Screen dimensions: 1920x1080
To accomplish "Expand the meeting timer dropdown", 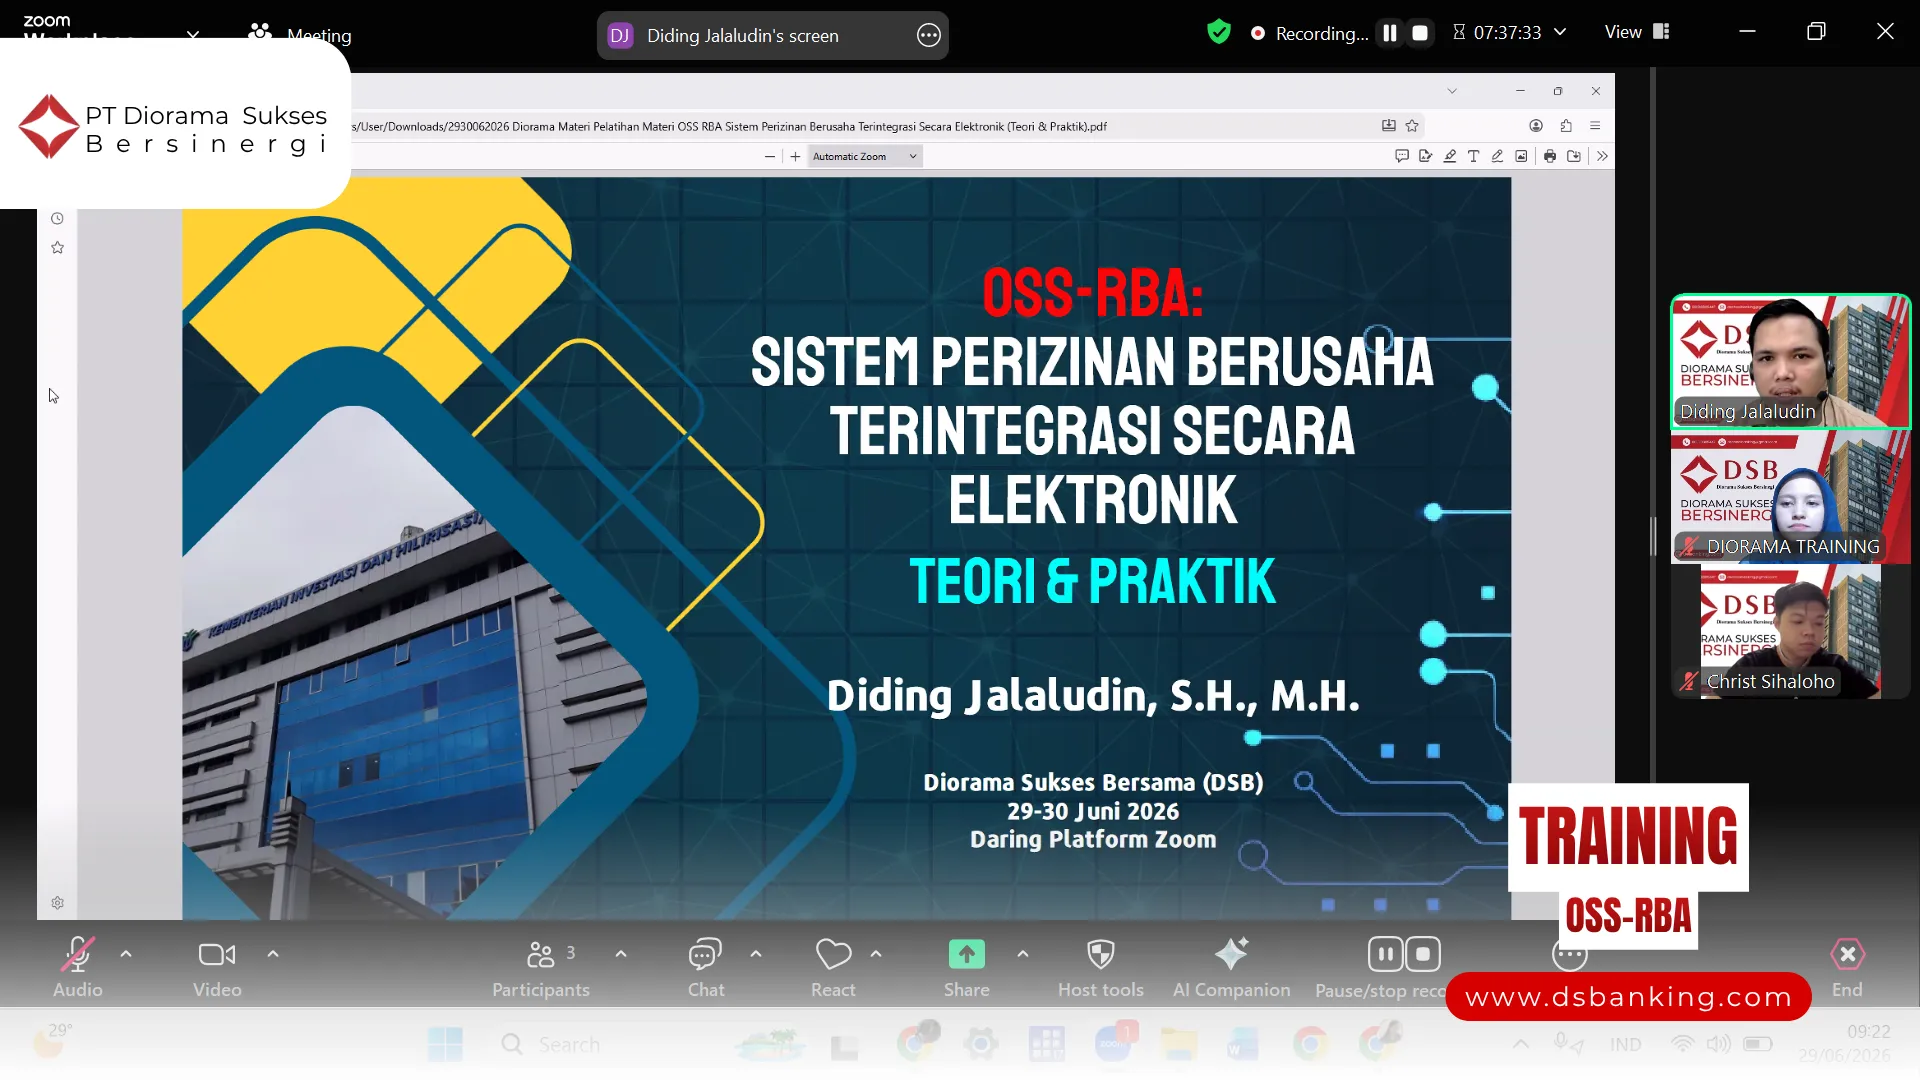I will [x=1560, y=32].
